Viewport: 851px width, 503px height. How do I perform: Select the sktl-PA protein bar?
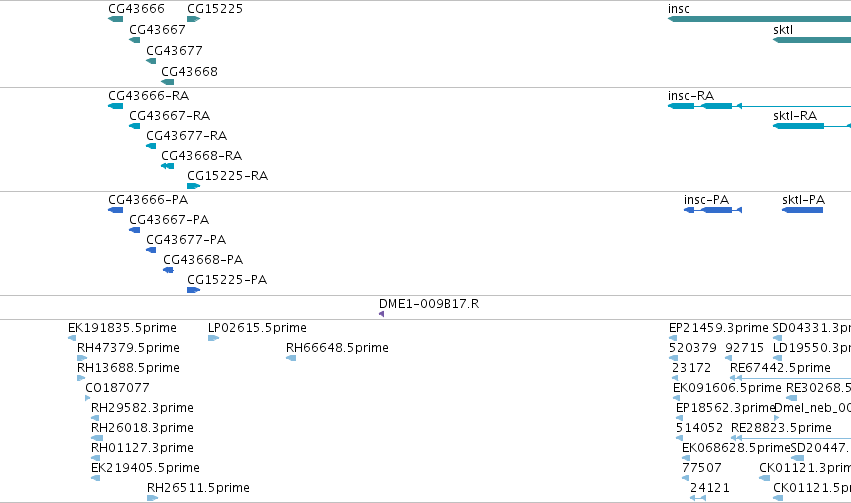pyautogui.click(x=803, y=210)
